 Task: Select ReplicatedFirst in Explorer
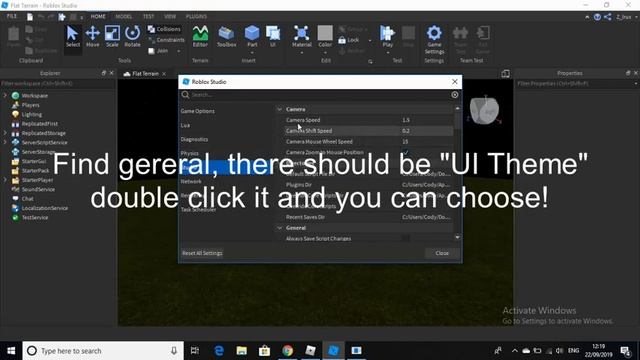[x=40, y=124]
